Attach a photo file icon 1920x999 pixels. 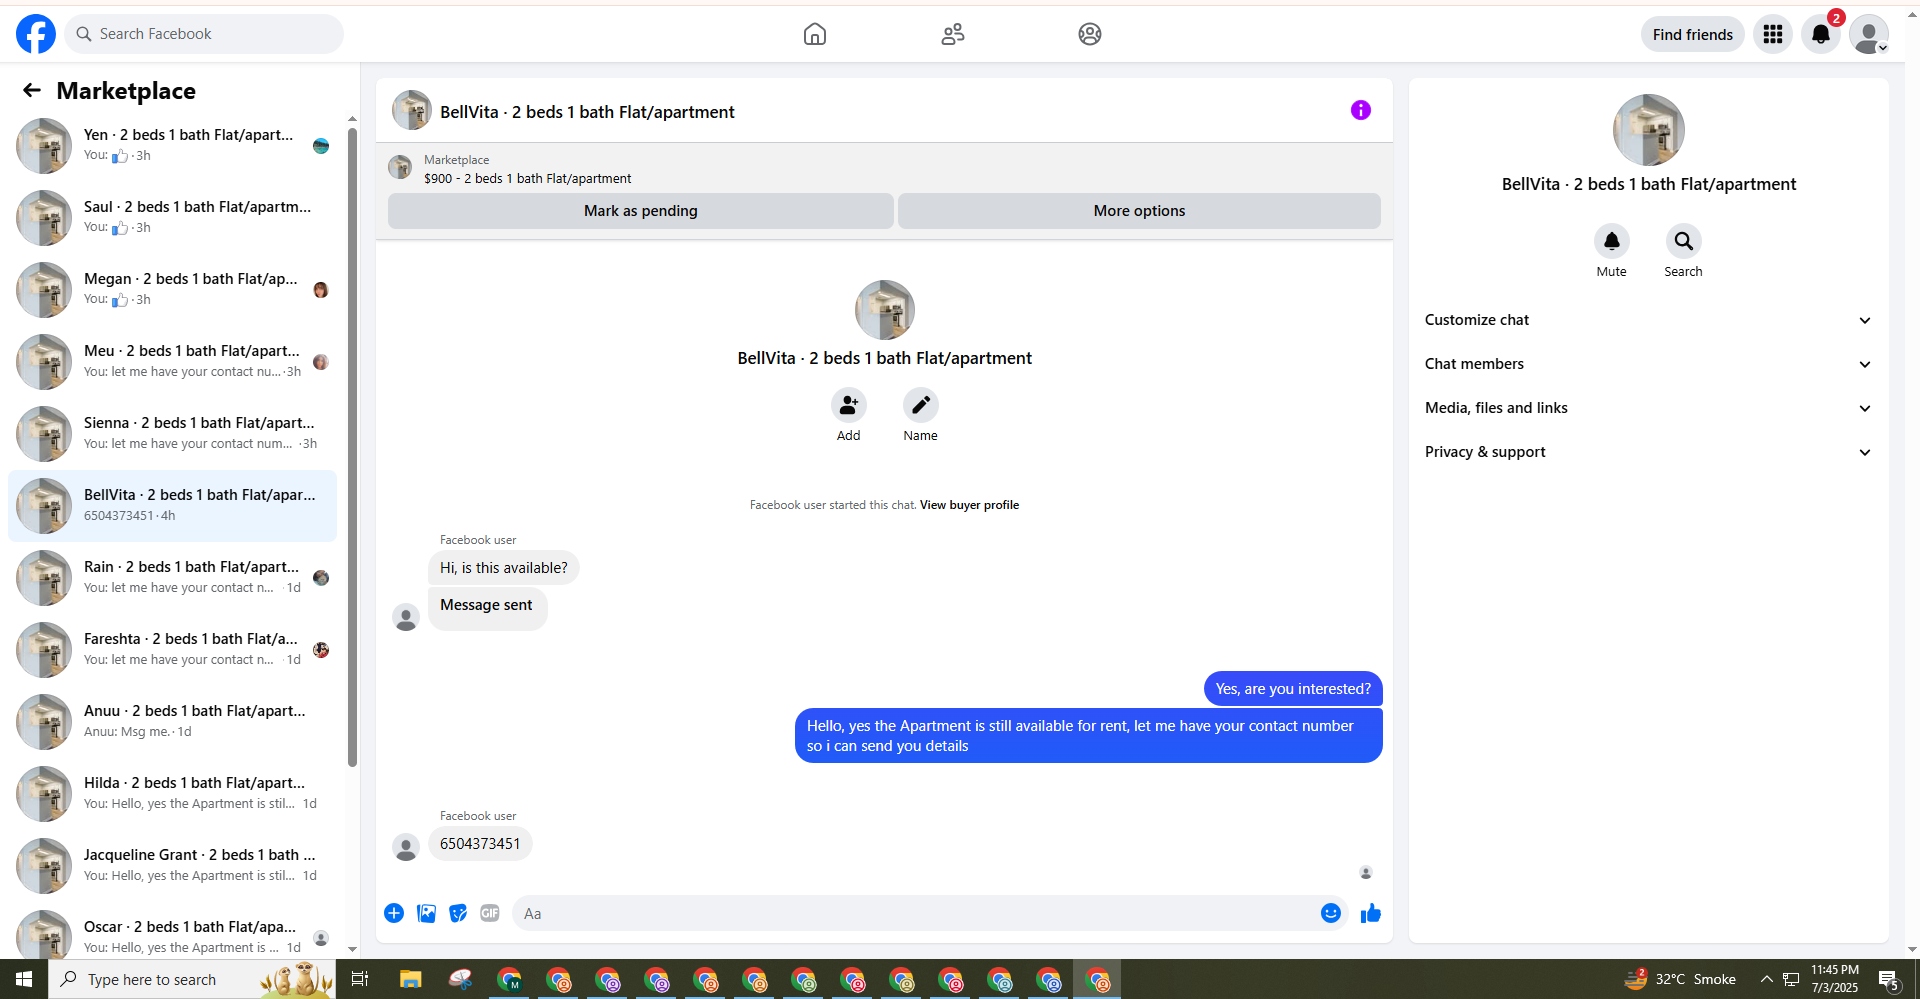point(426,913)
